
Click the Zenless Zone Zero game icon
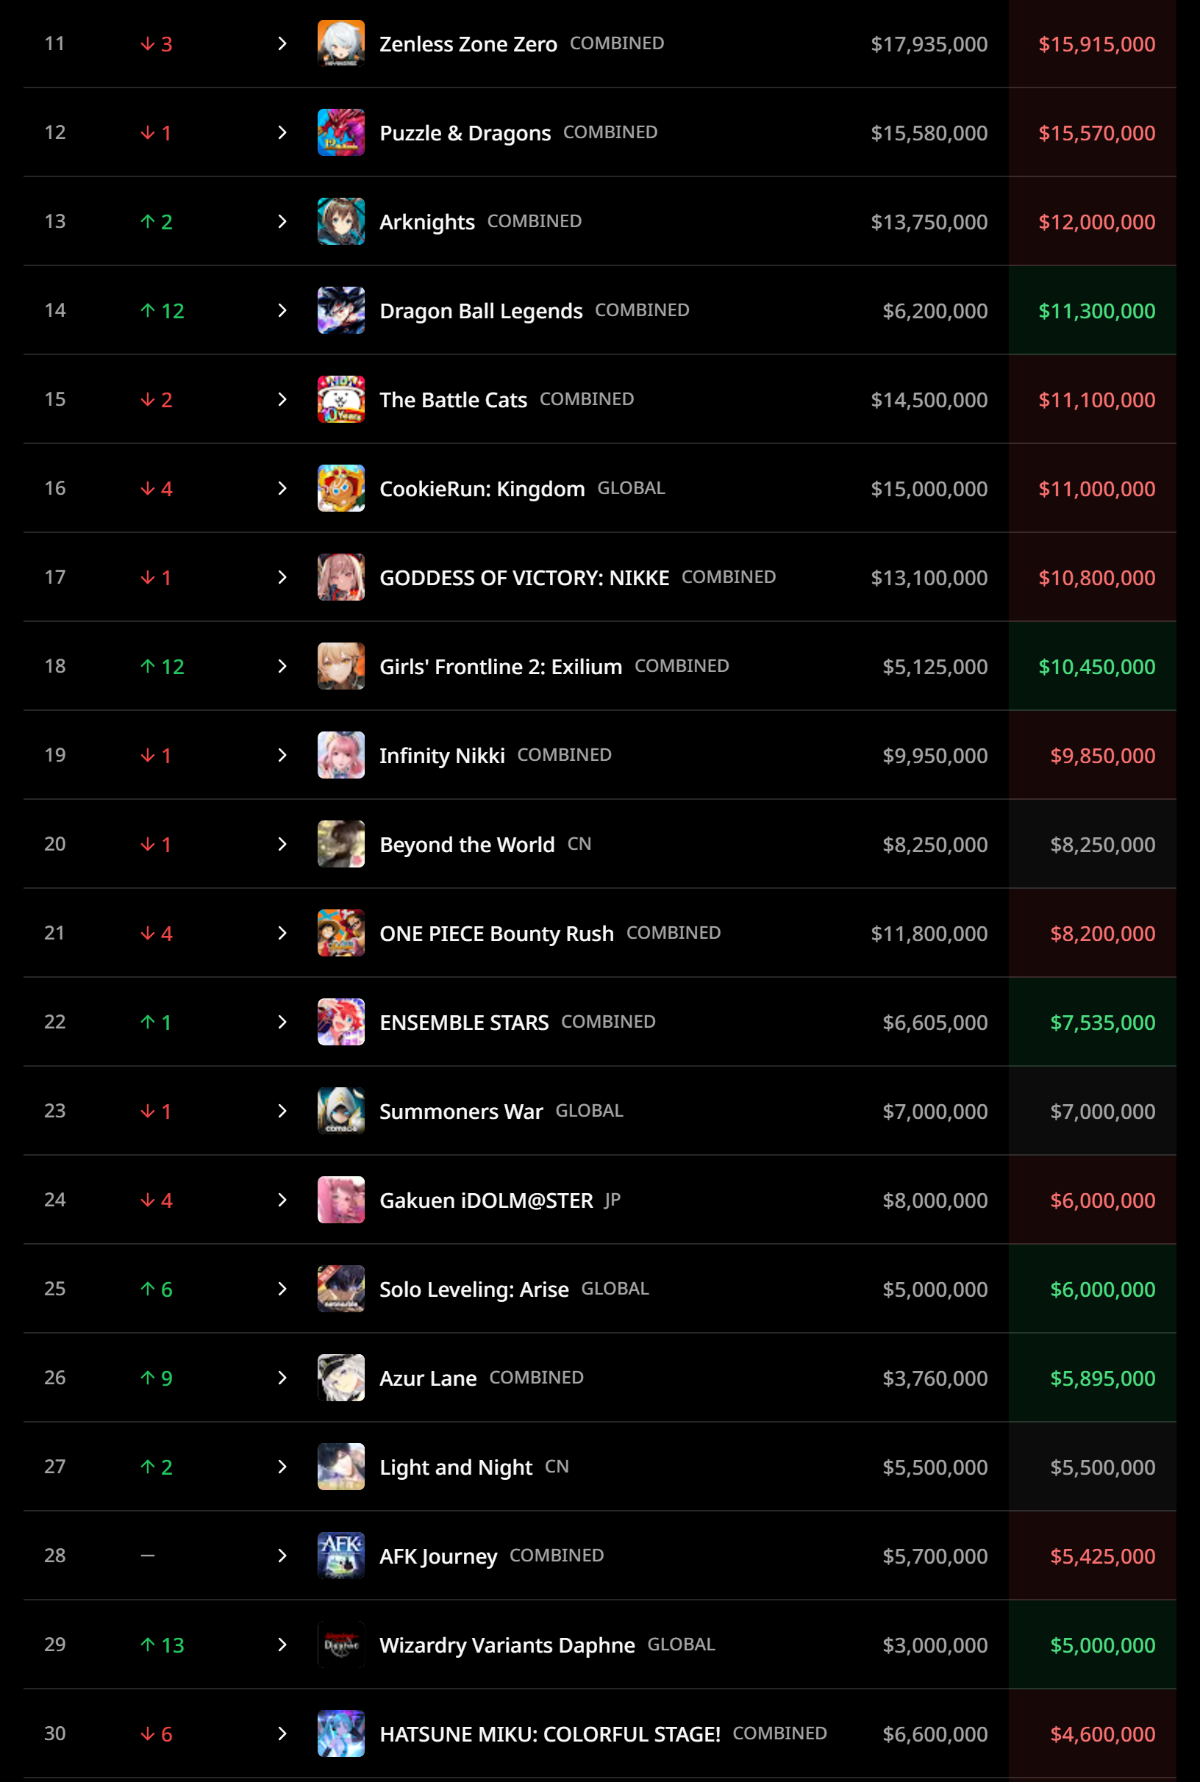point(341,44)
